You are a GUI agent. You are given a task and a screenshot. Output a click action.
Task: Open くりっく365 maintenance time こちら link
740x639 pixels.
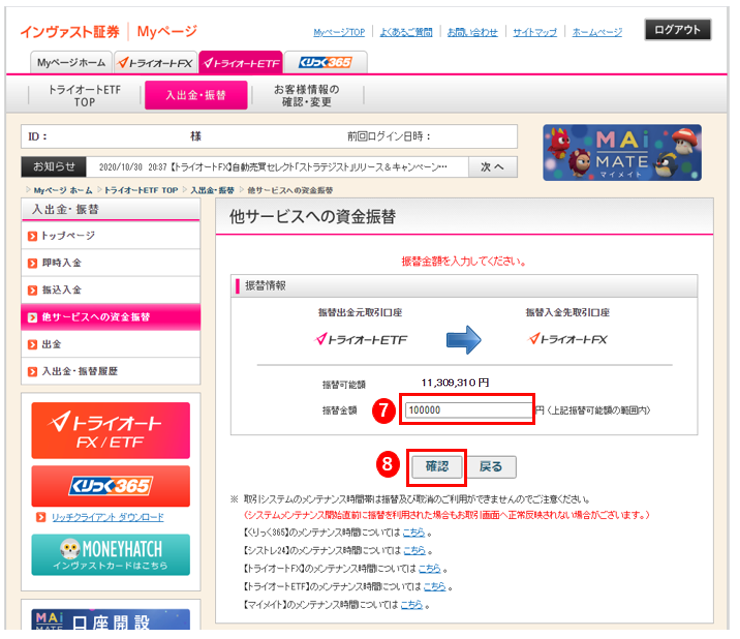pos(414,532)
